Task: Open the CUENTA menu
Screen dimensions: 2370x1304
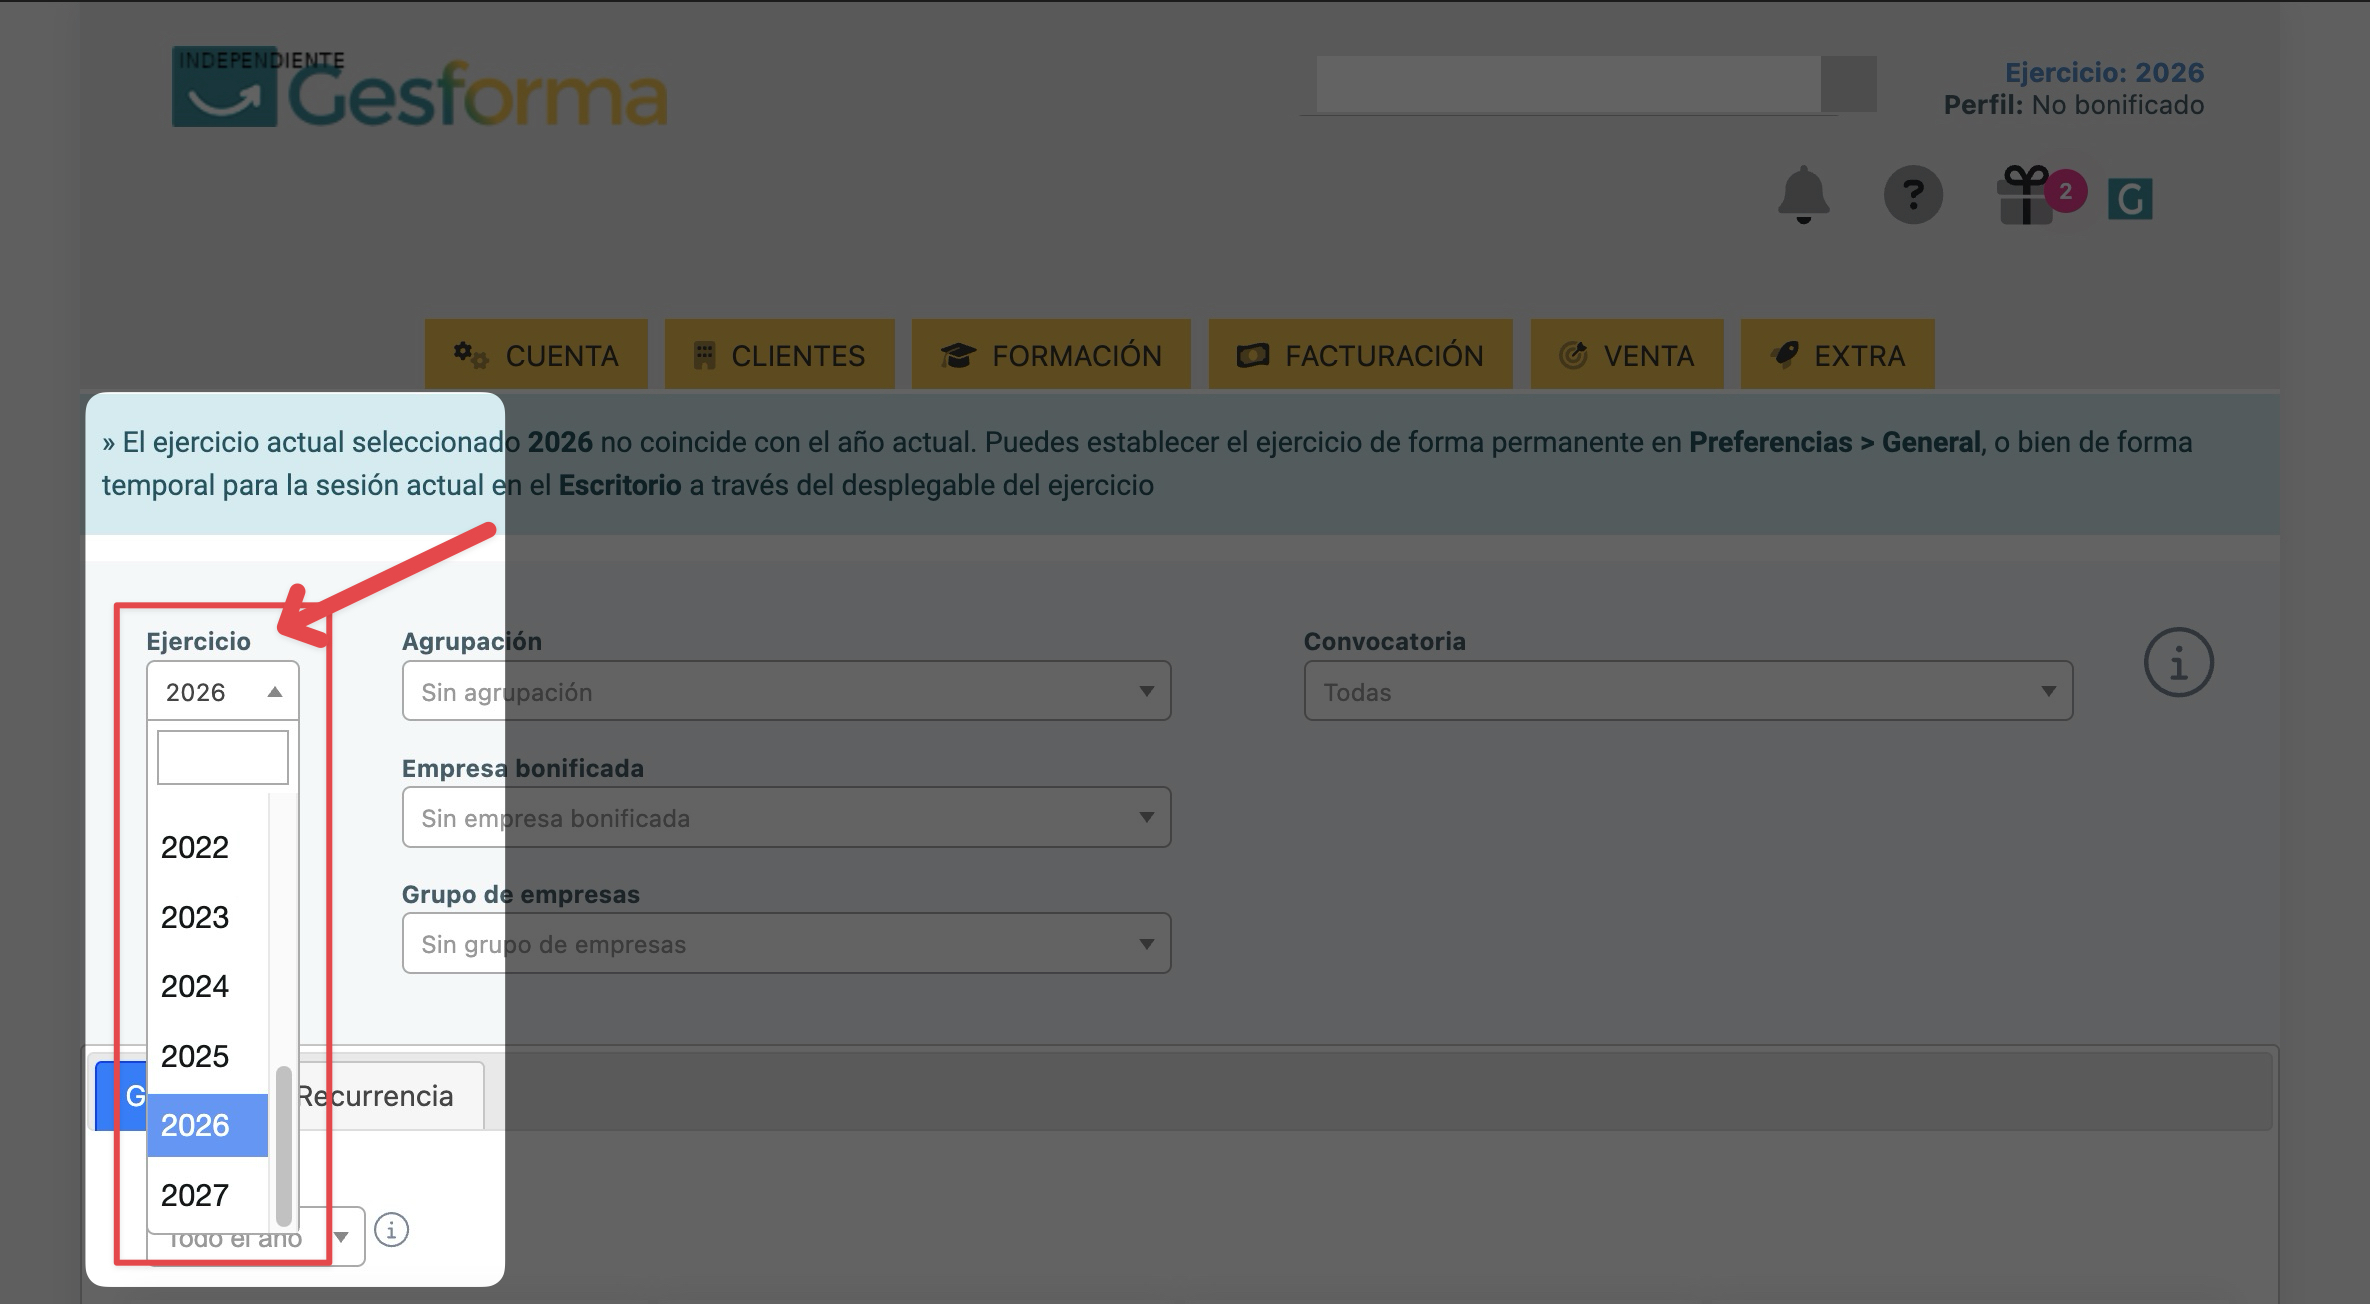Action: [x=536, y=355]
